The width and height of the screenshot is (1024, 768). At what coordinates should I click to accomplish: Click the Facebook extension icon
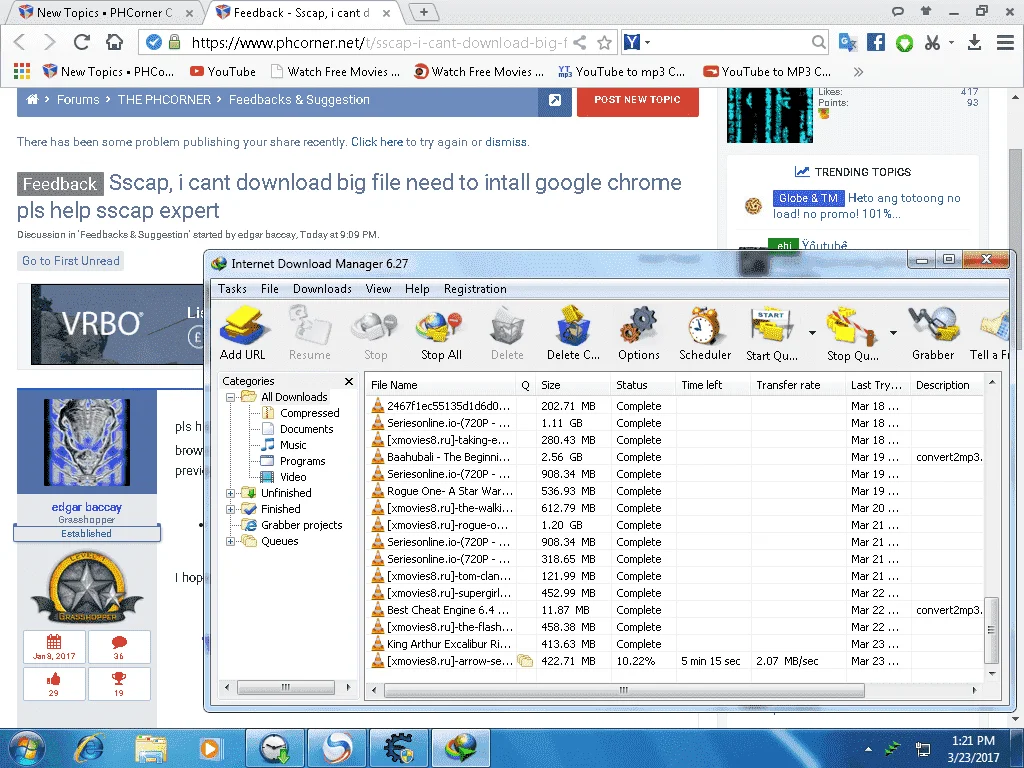click(876, 42)
